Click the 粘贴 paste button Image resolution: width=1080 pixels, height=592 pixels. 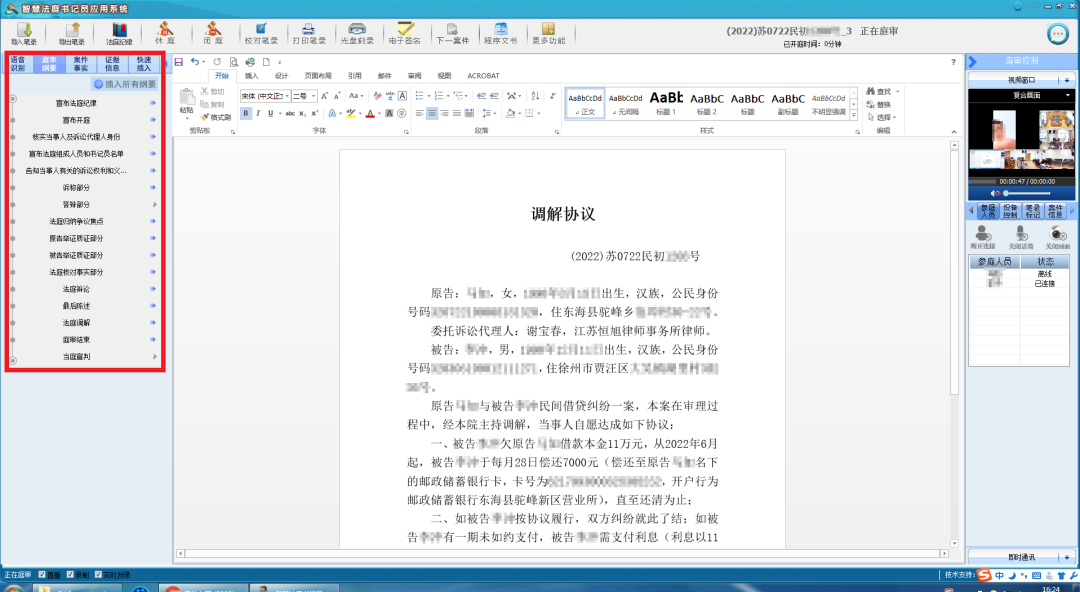pyautogui.click(x=187, y=102)
